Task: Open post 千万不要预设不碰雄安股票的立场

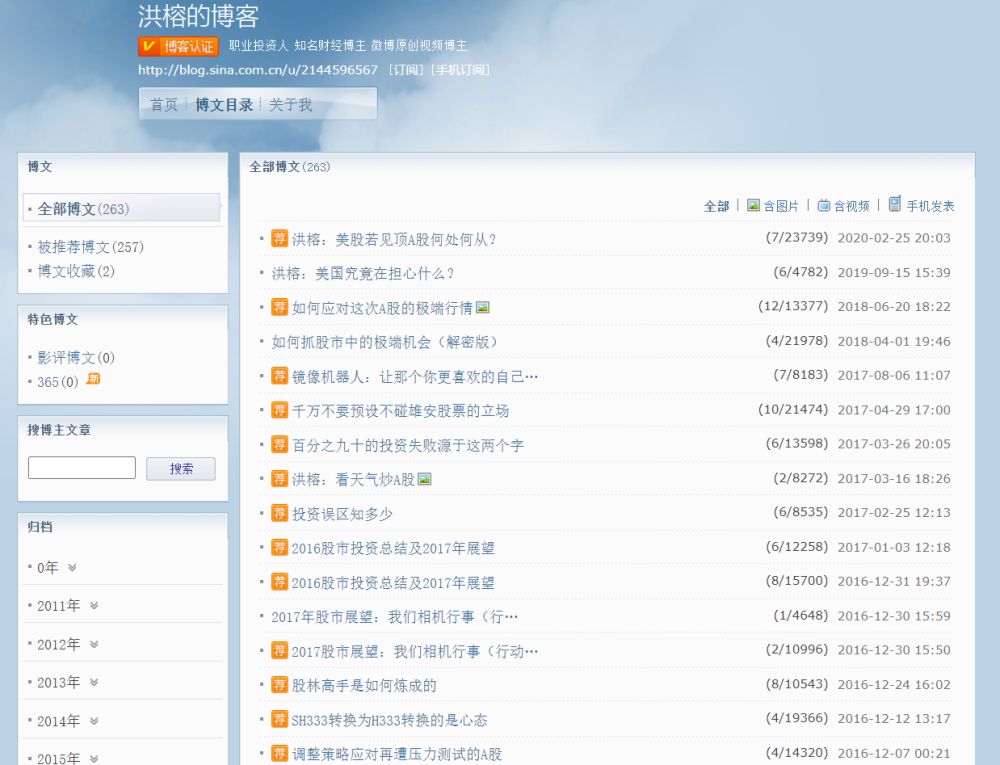Action: click(x=401, y=411)
